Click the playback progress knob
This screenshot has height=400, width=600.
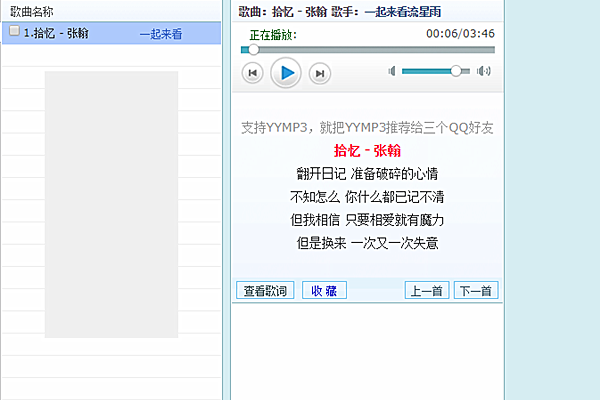(253, 50)
